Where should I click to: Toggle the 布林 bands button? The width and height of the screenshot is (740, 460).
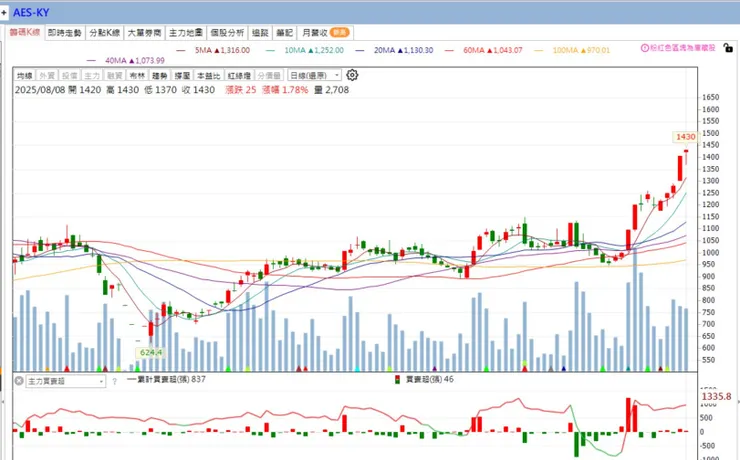[x=137, y=75]
